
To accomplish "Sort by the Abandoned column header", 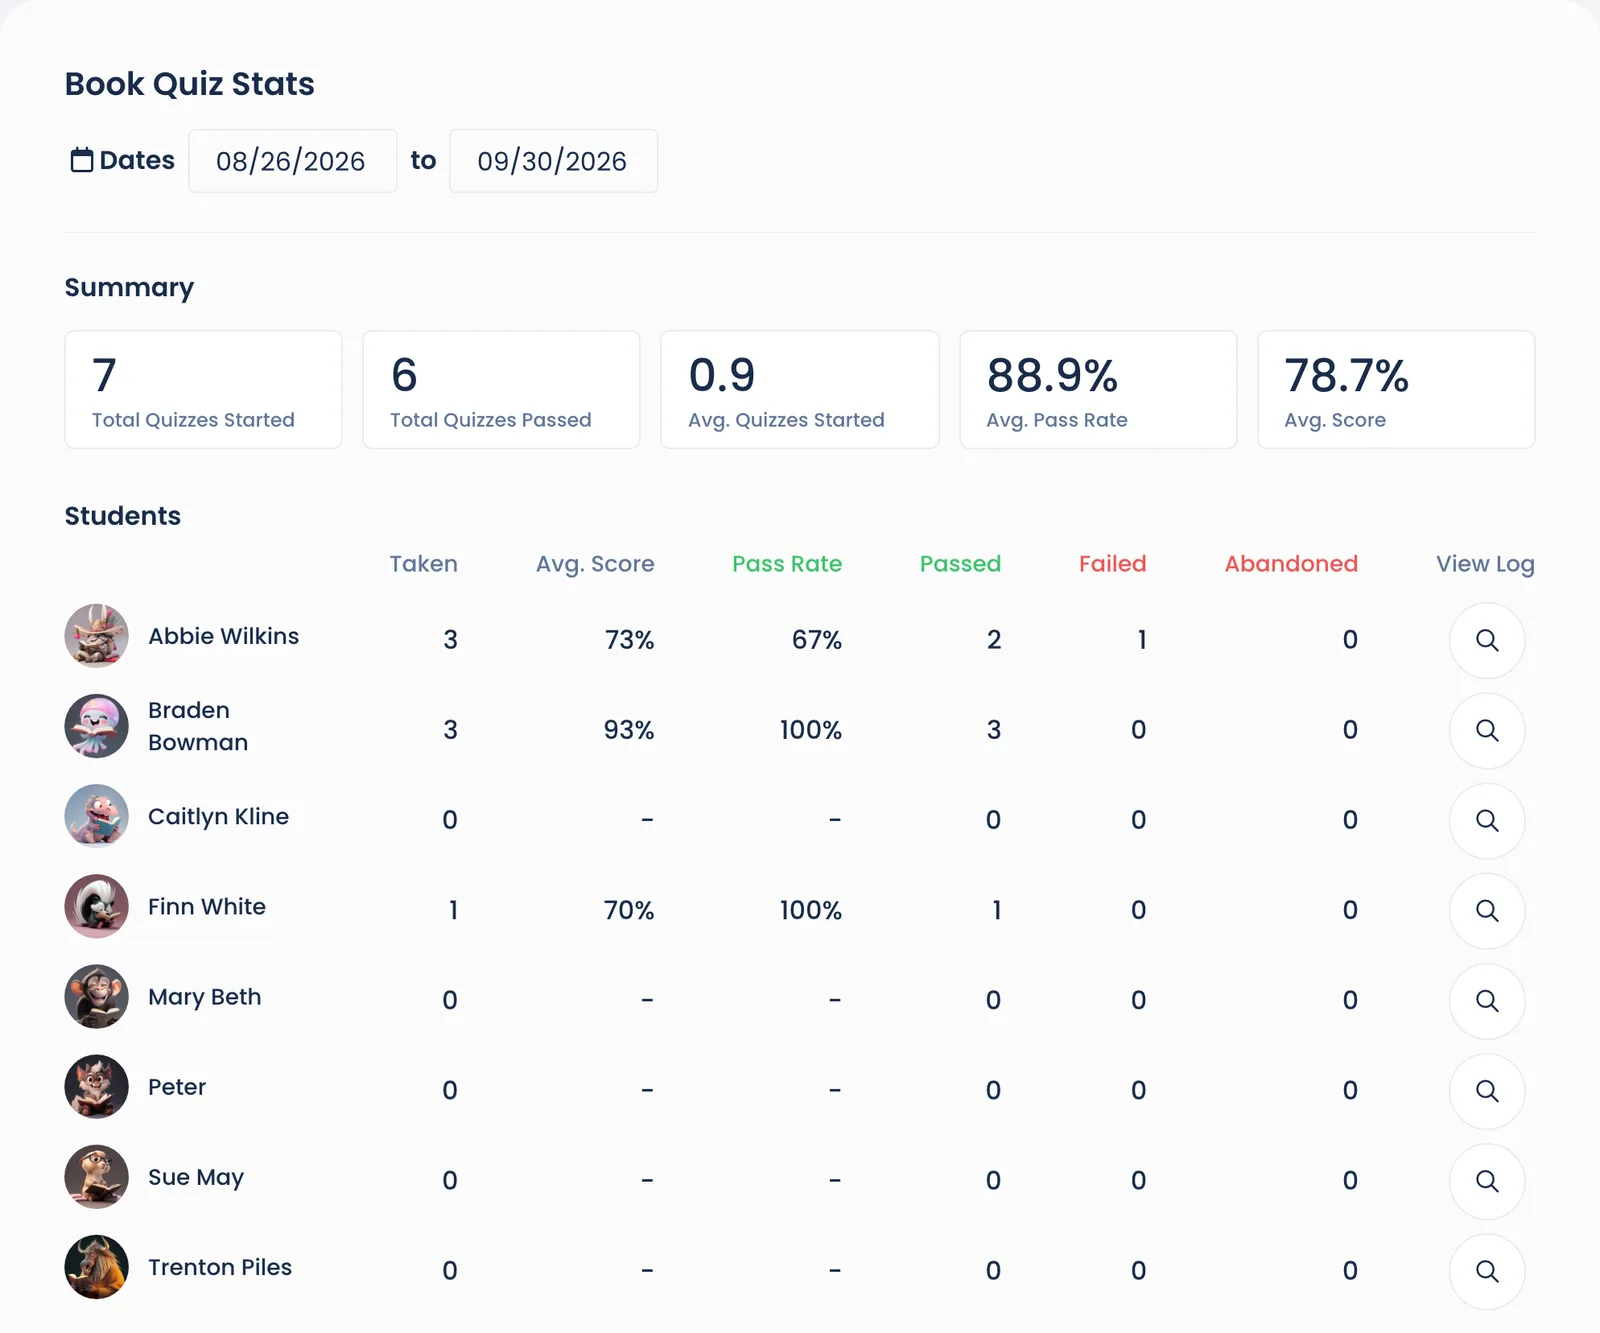I will 1291,564.
